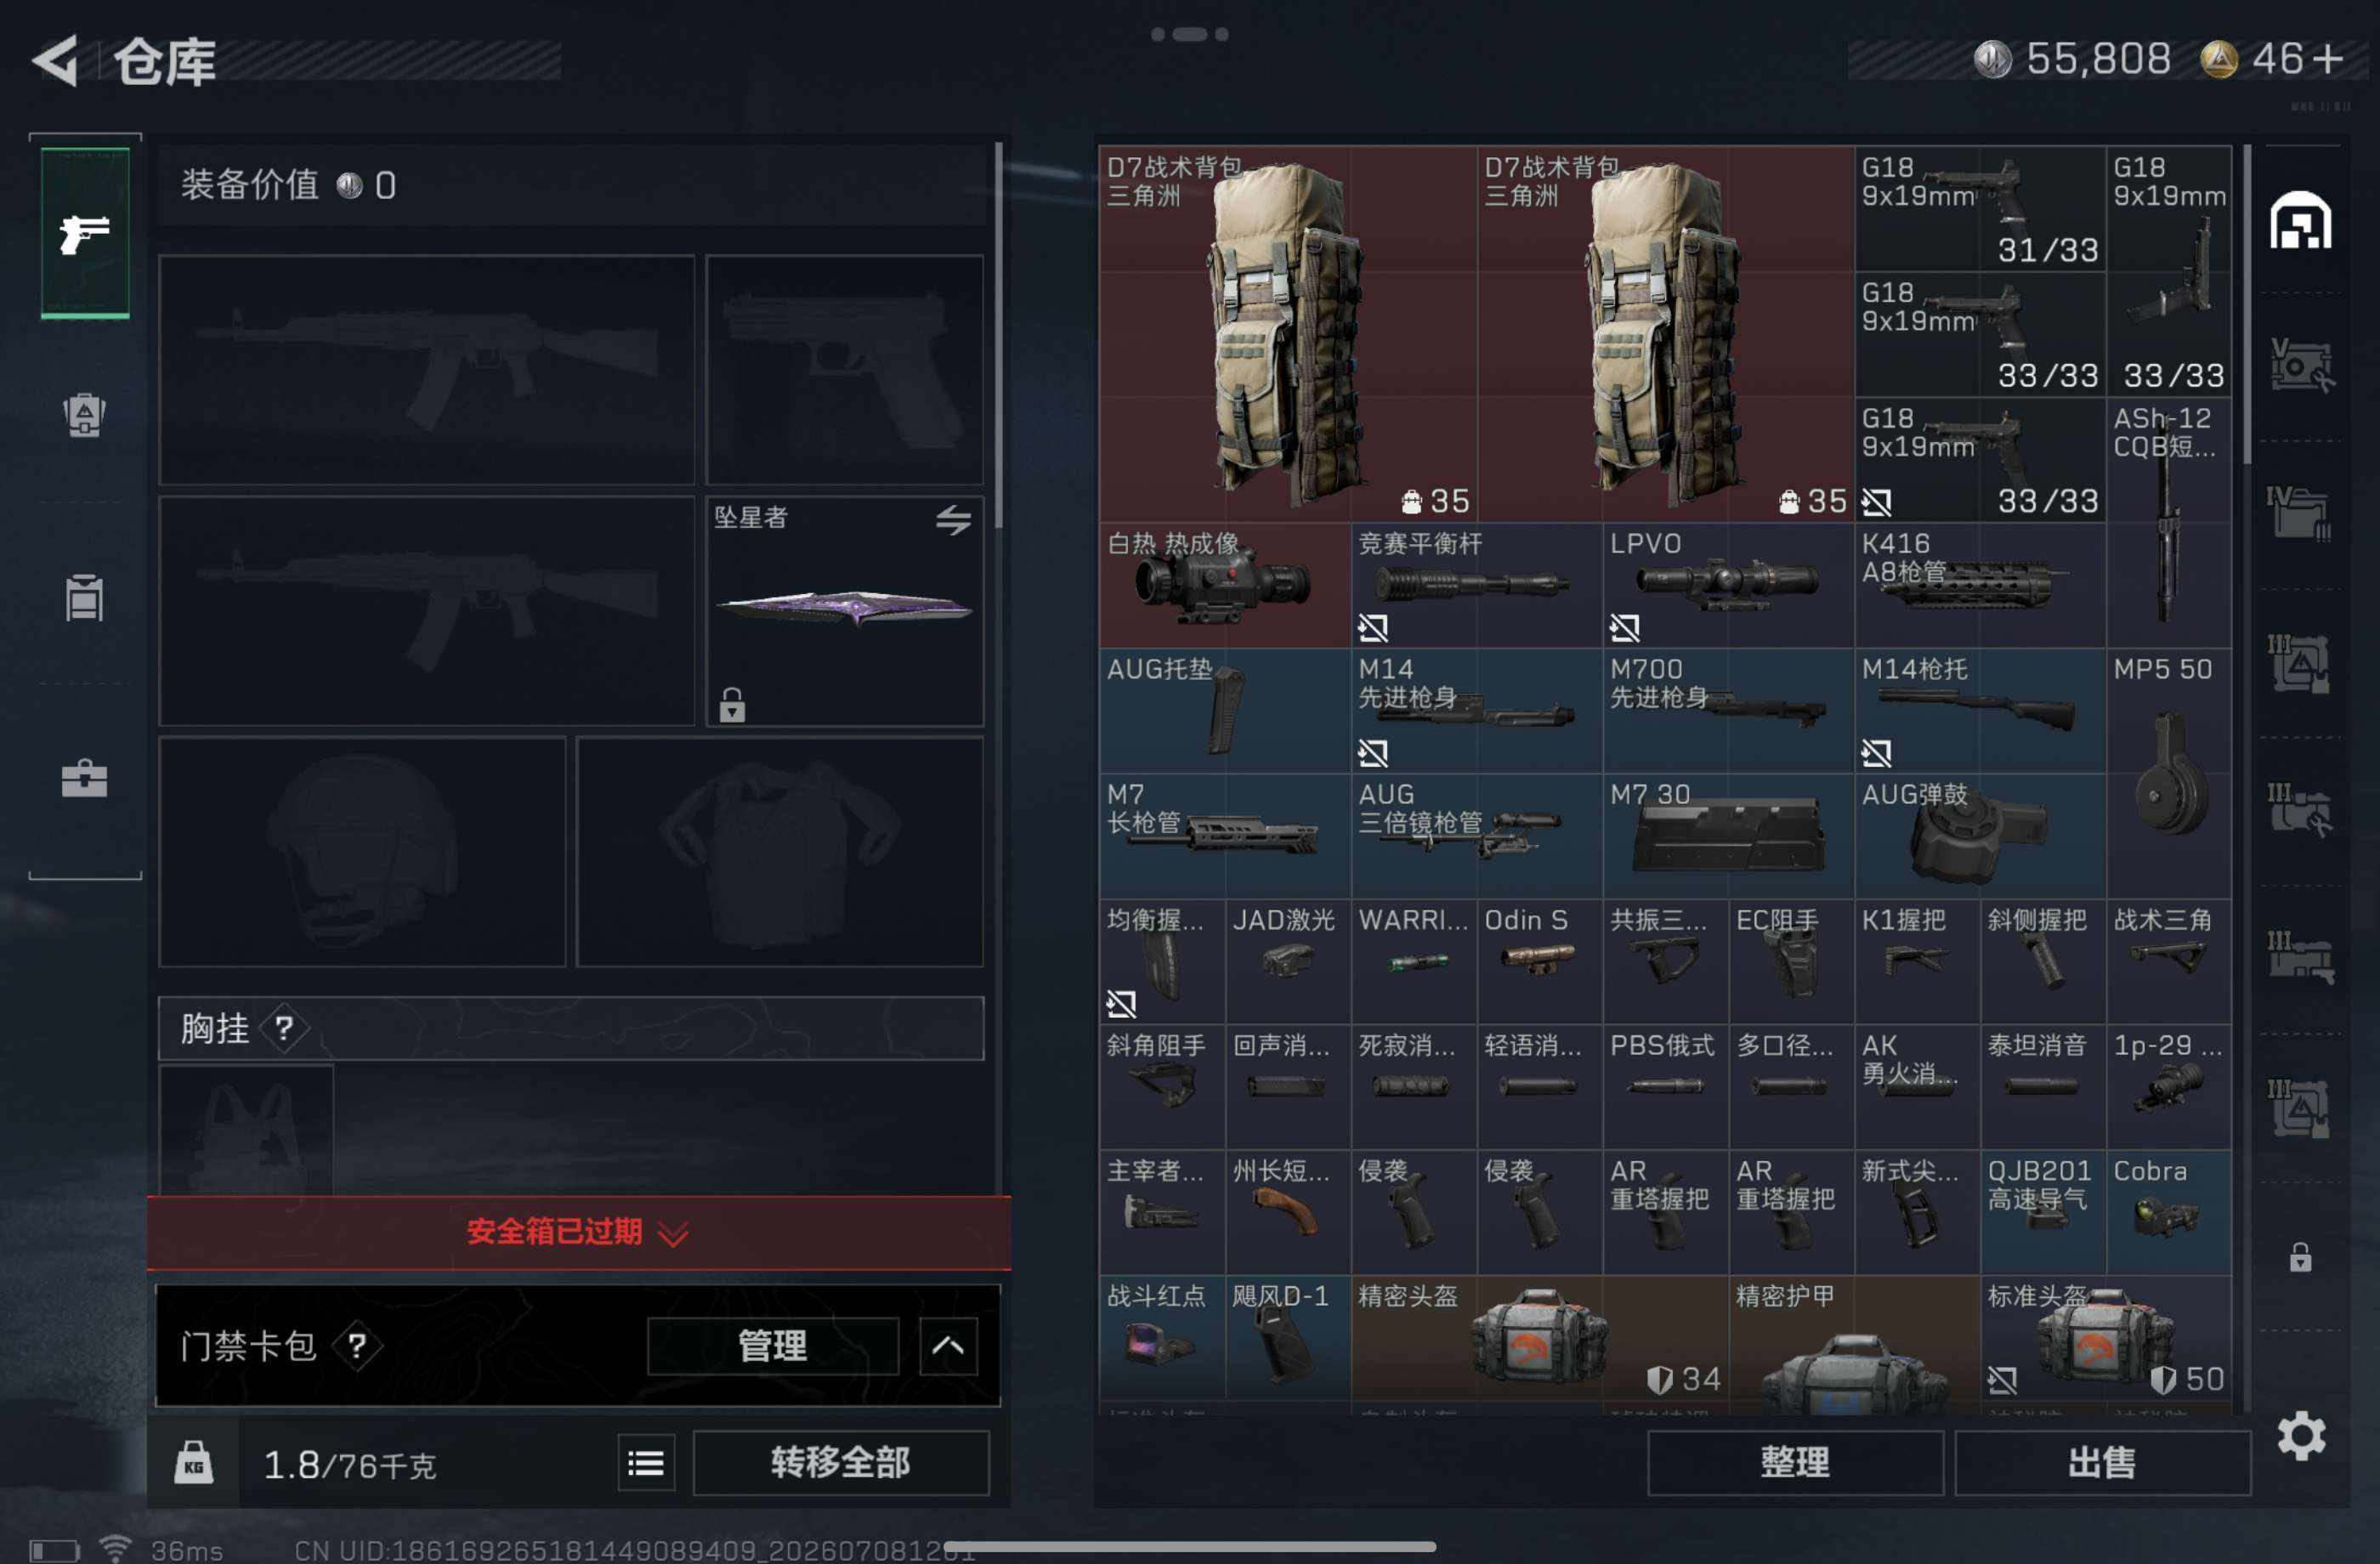Screen dimensions: 2380x1564
Task: Open the item list view icon
Action: tap(645, 1463)
